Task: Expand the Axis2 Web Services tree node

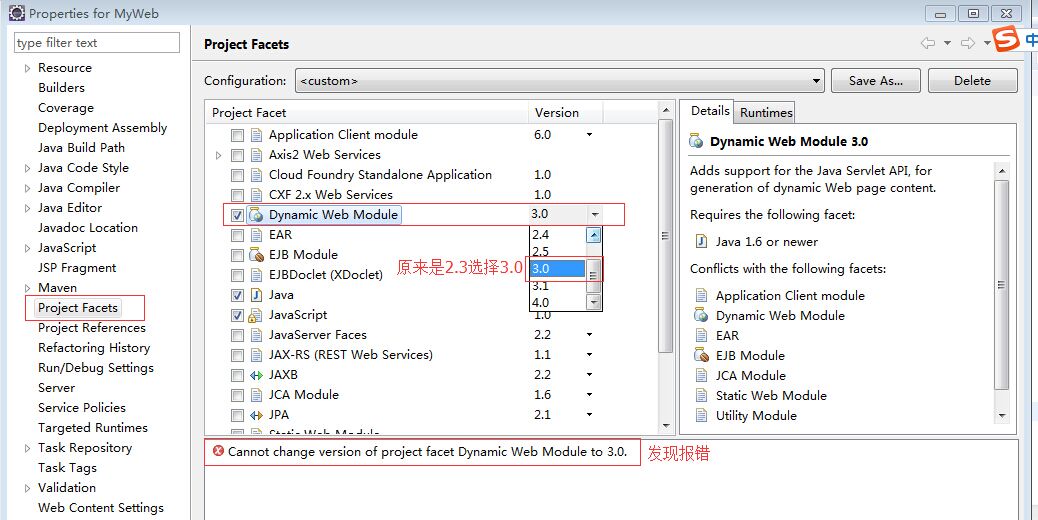Action: (x=218, y=155)
